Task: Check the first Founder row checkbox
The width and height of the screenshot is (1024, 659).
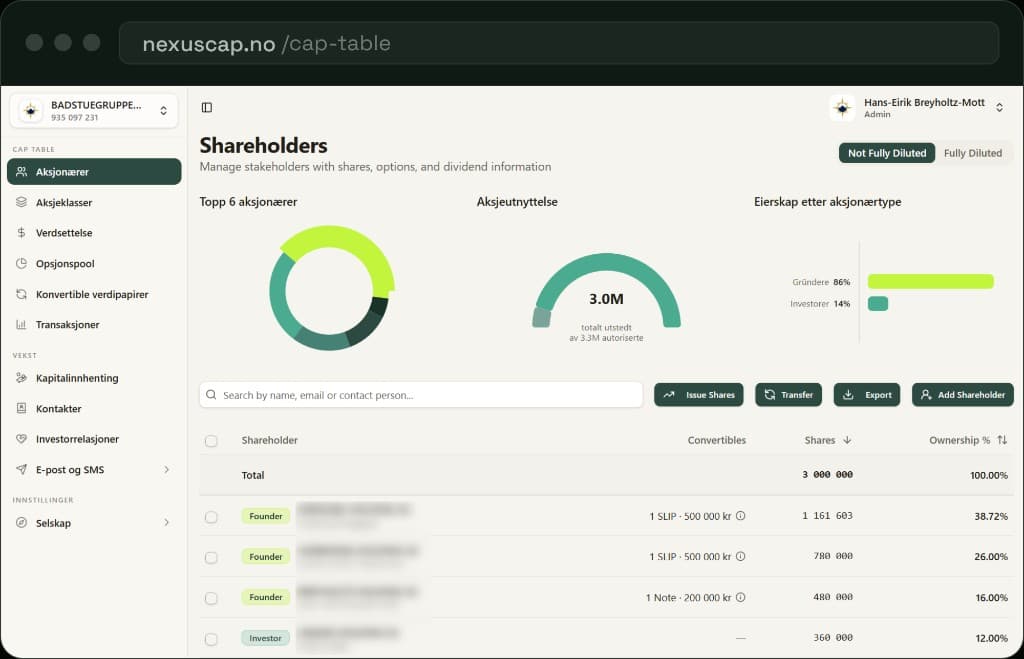Action: [x=211, y=517]
